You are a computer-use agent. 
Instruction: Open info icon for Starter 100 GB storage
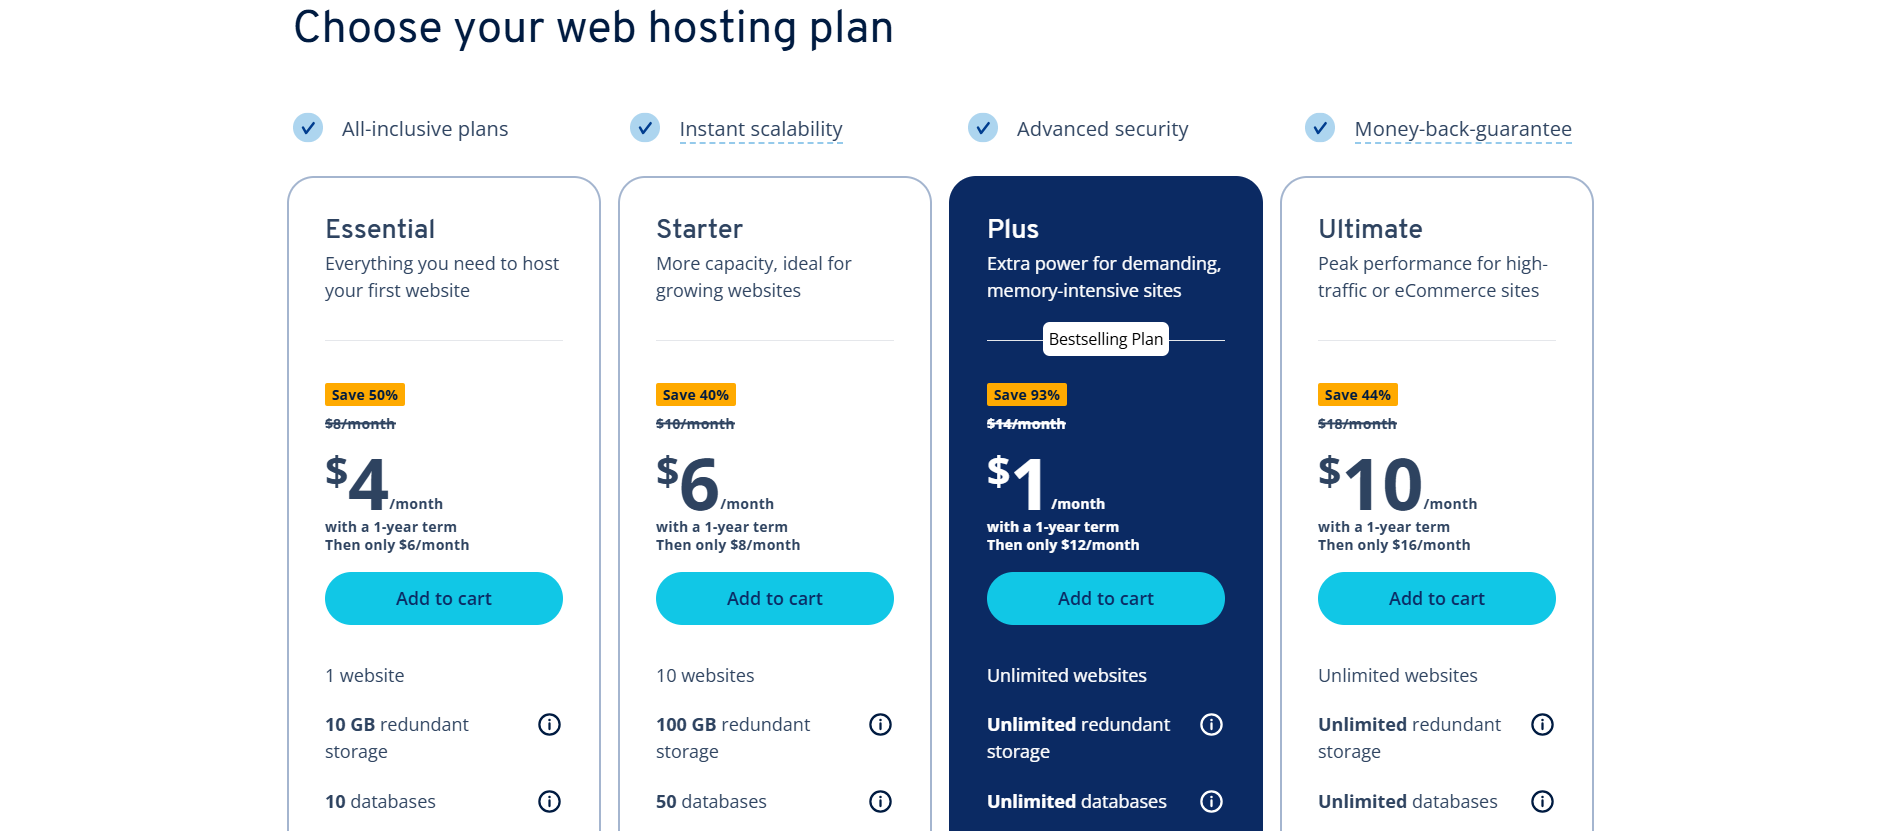point(880,724)
